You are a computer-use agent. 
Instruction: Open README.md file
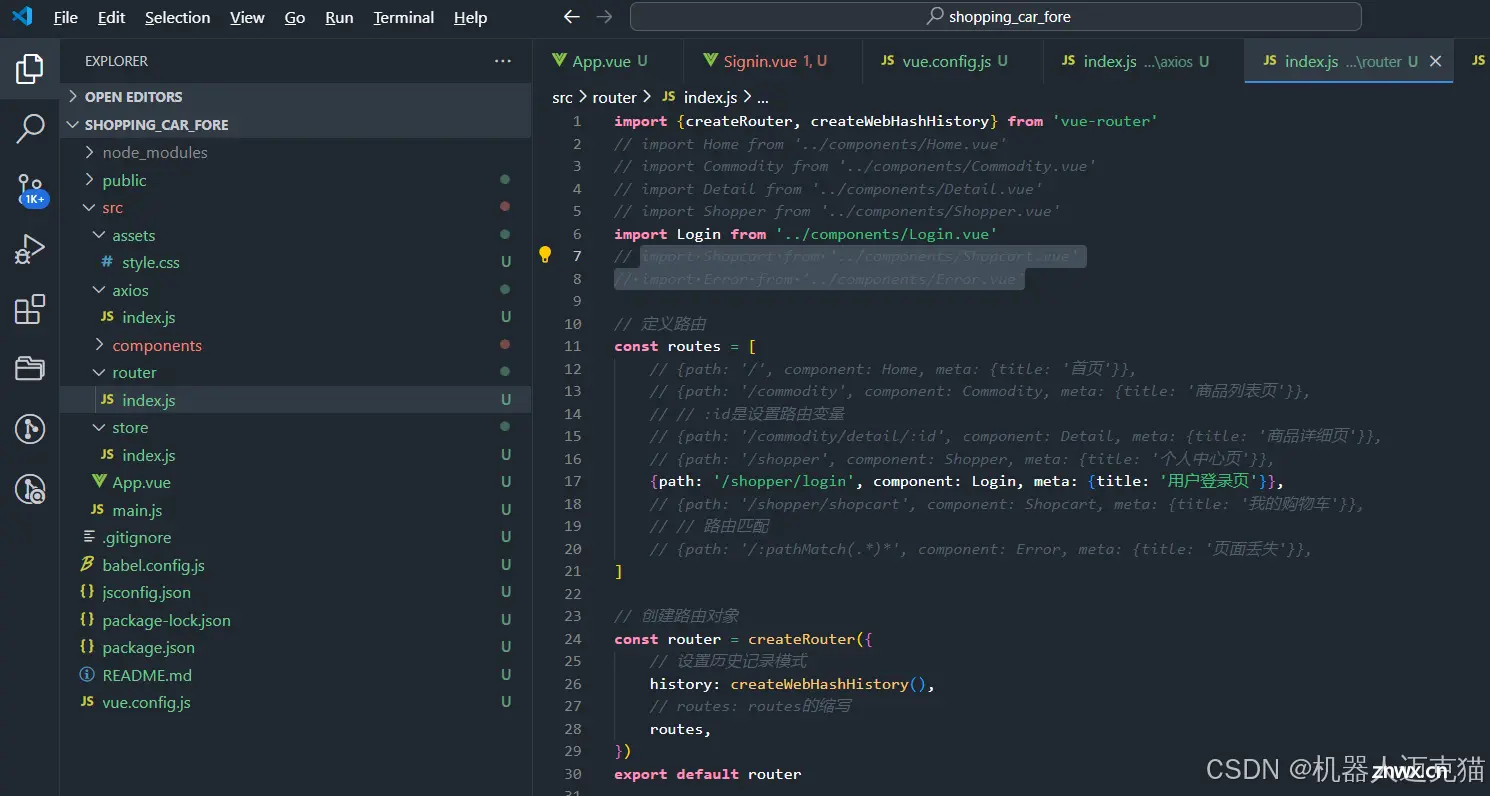click(296, 675)
